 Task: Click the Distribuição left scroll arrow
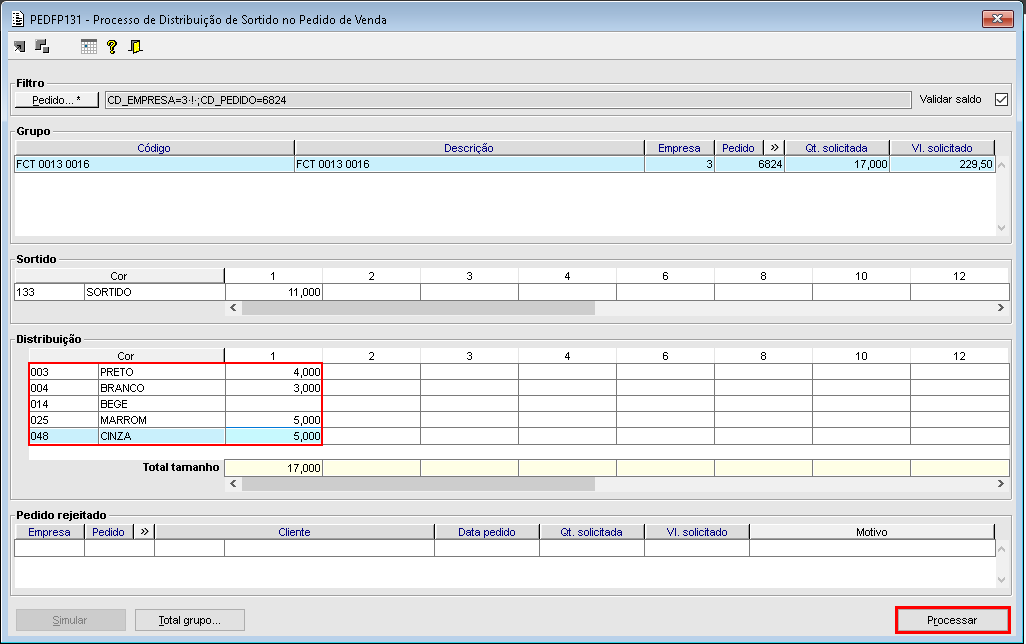pyautogui.click(x=234, y=484)
